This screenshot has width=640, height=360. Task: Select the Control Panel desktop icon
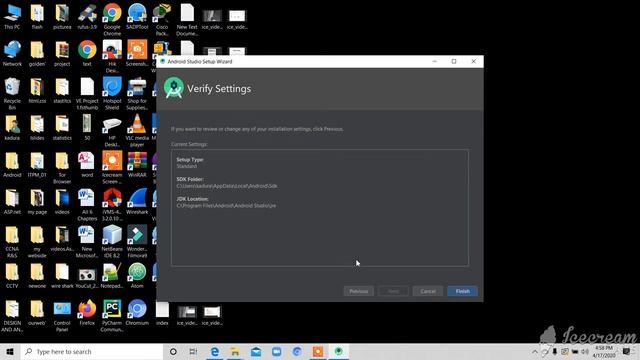62,316
